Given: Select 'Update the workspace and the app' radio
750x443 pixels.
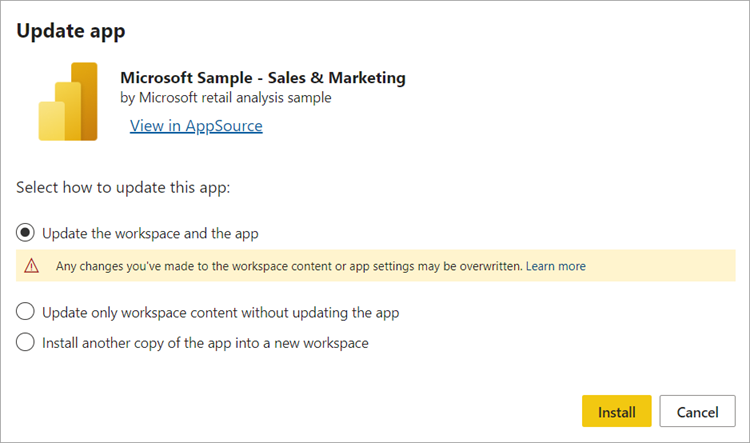Looking at the screenshot, I should (x=26, y=233).
